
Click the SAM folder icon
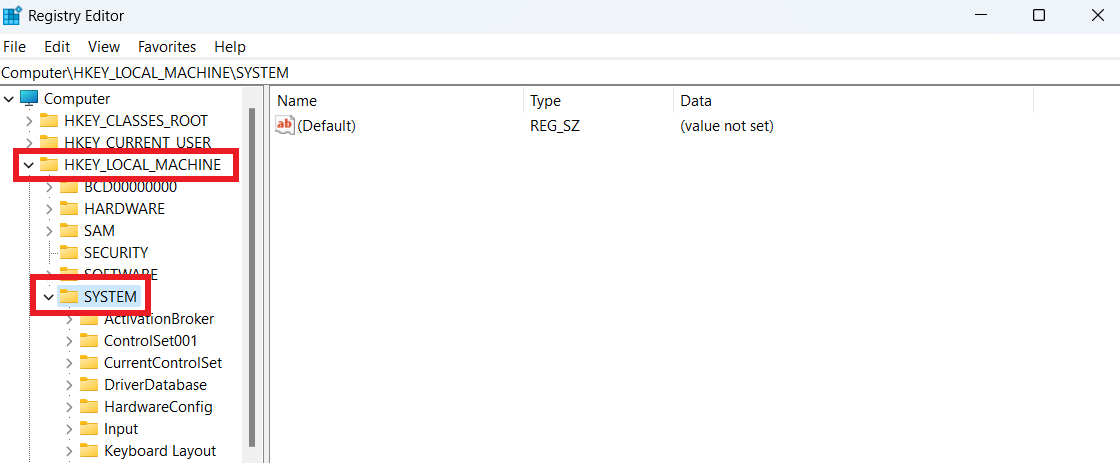[x=69, y=231]
